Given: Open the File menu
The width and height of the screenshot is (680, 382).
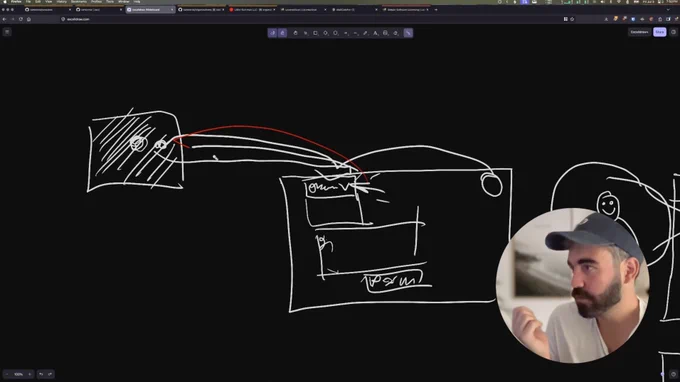Looking at the screenshot, I should [28, 2].
